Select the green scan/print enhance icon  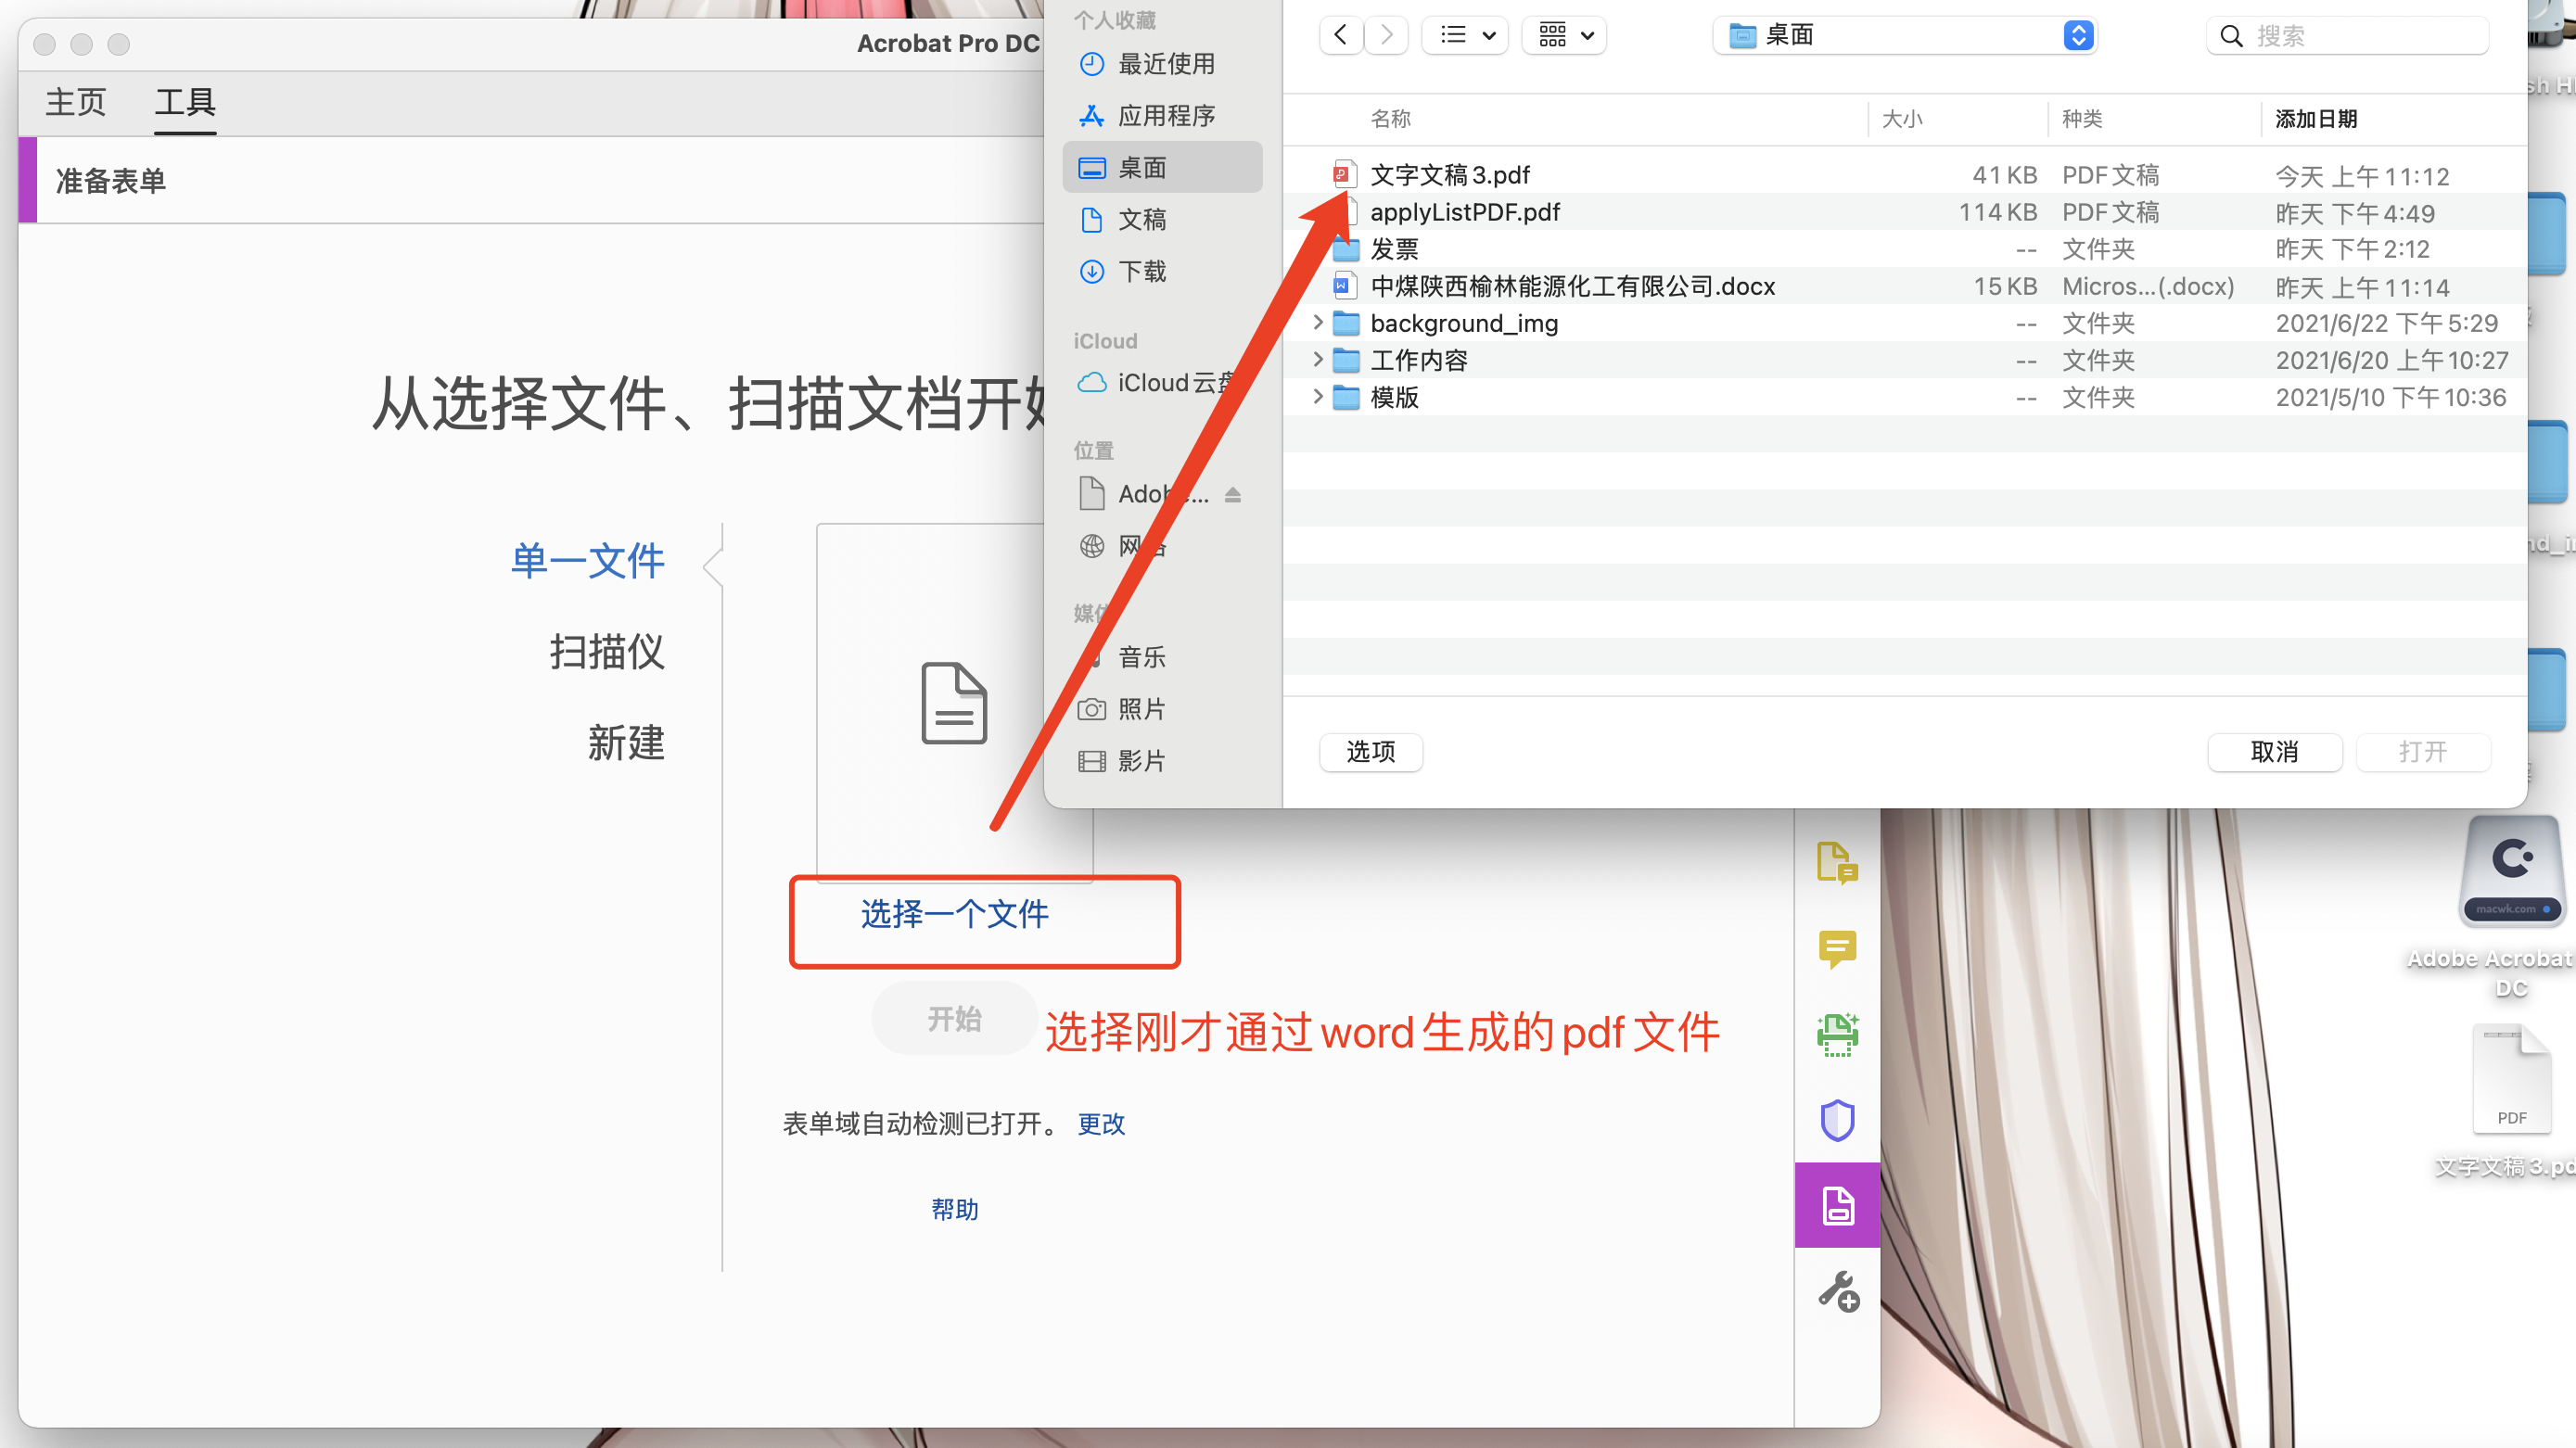(x=1837, y=1034)
